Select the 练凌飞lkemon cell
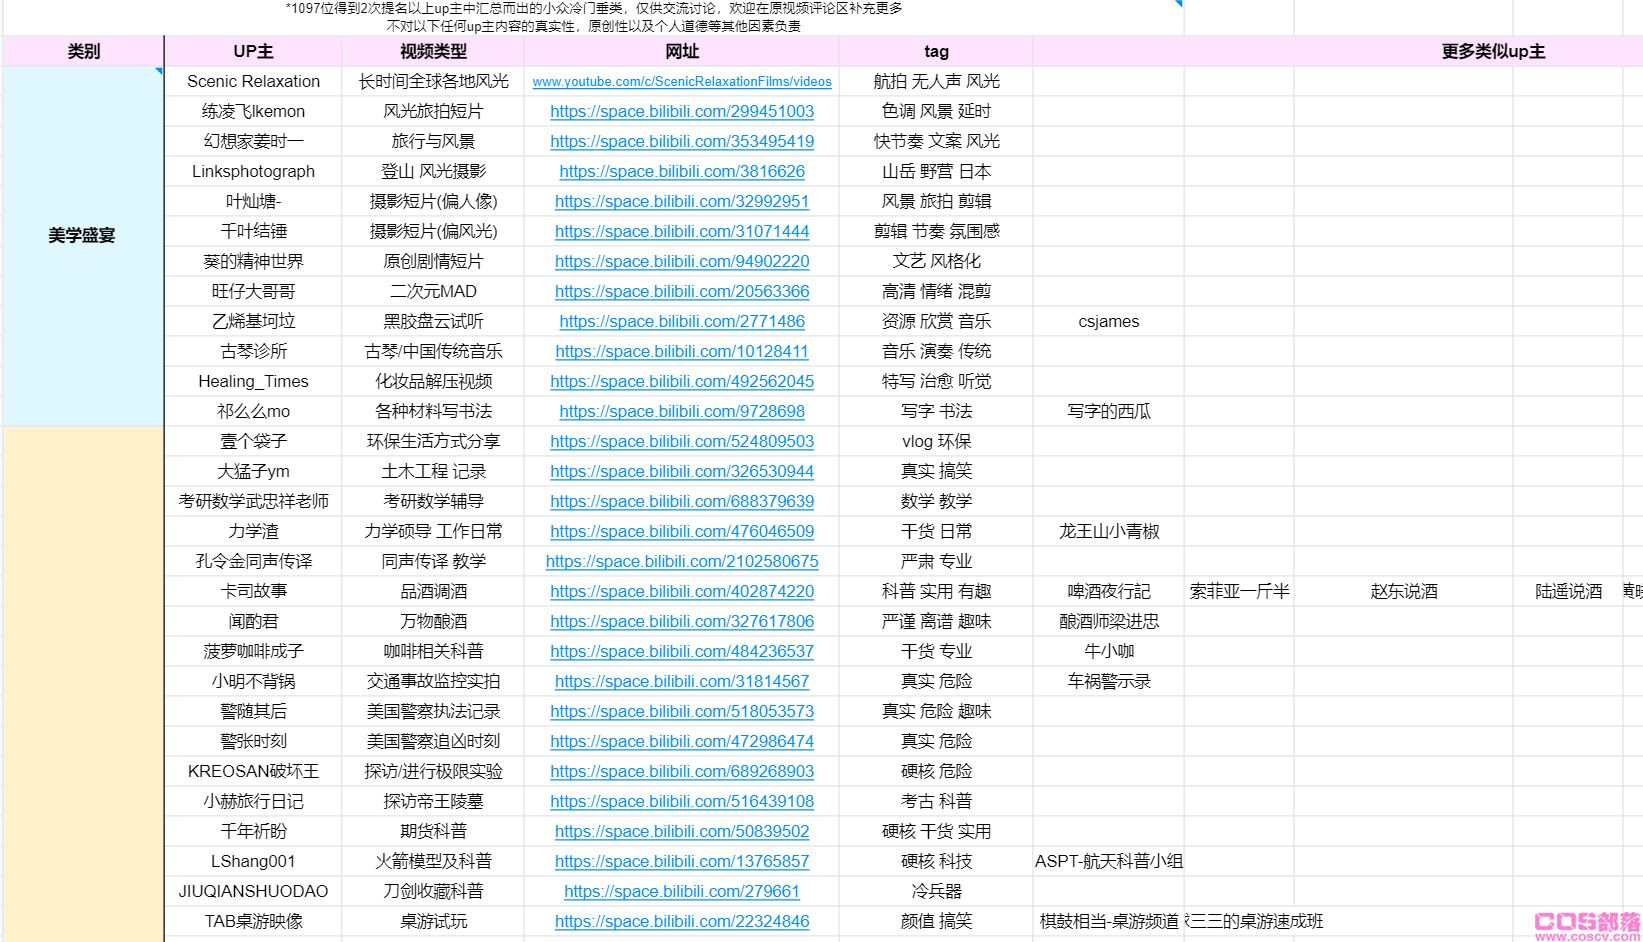The height and width of the screenshot is (942, 1643). tap(253, 112)
